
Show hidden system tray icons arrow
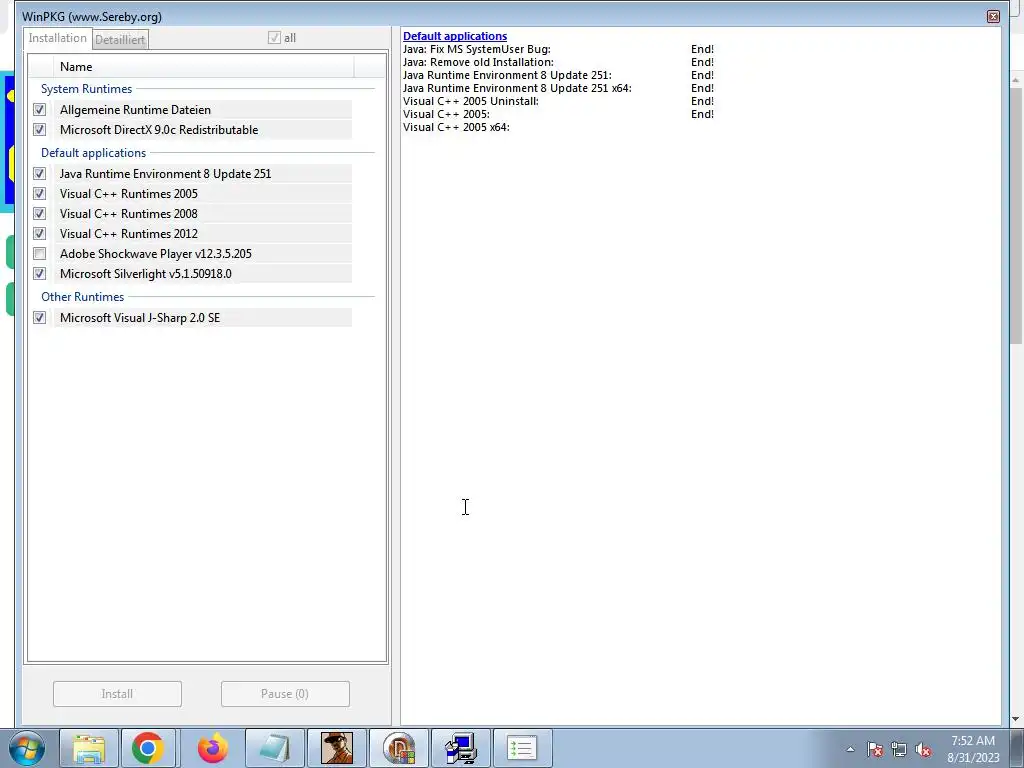(850, 749)
